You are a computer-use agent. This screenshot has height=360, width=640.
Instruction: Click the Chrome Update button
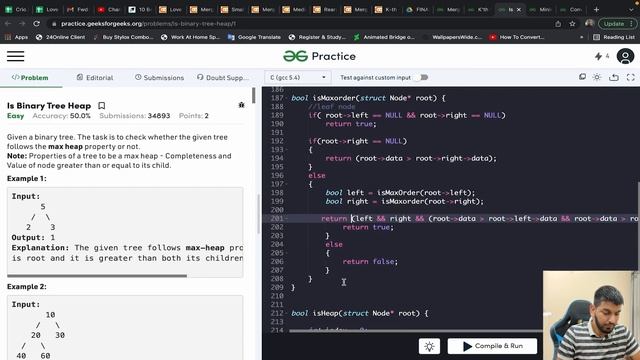point(617,24)
